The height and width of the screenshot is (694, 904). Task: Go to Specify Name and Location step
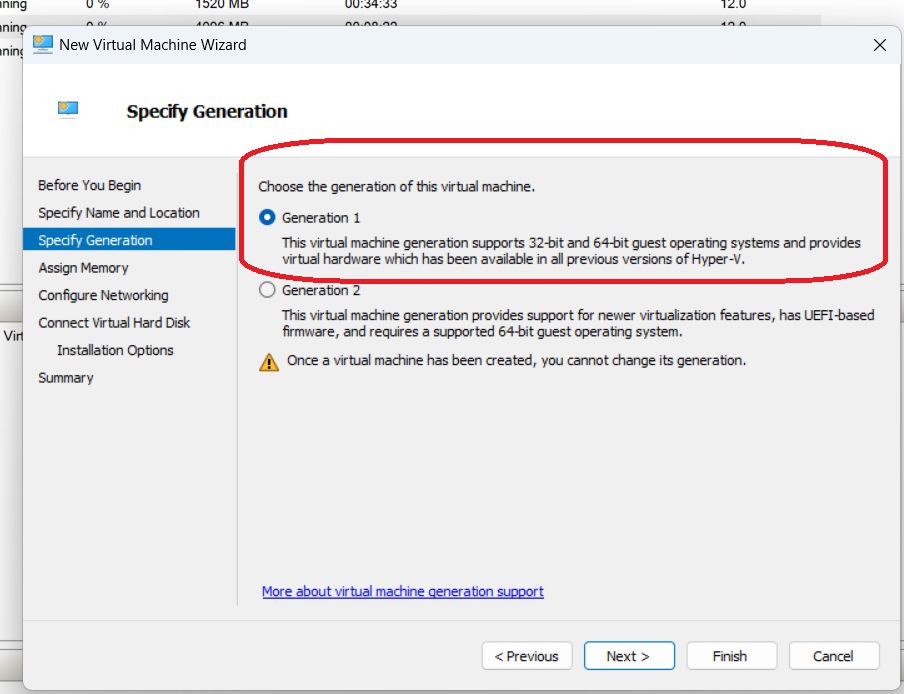click(x=119, y=213)
